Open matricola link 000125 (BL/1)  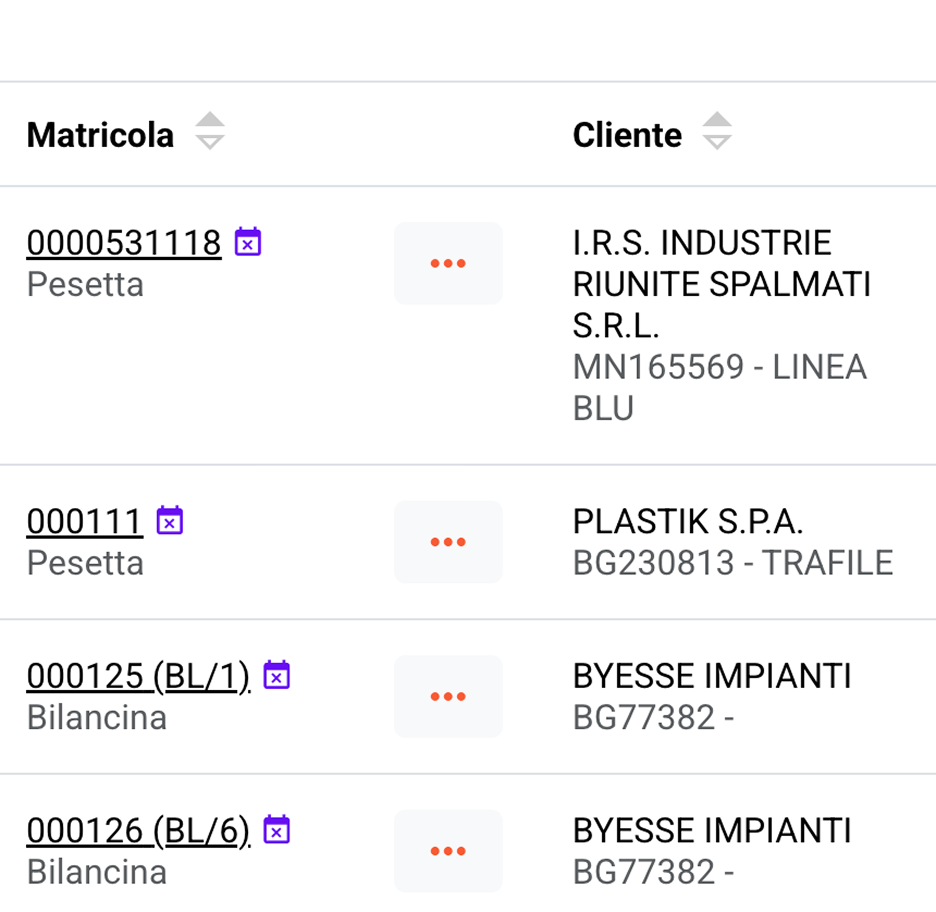point(138,677)
